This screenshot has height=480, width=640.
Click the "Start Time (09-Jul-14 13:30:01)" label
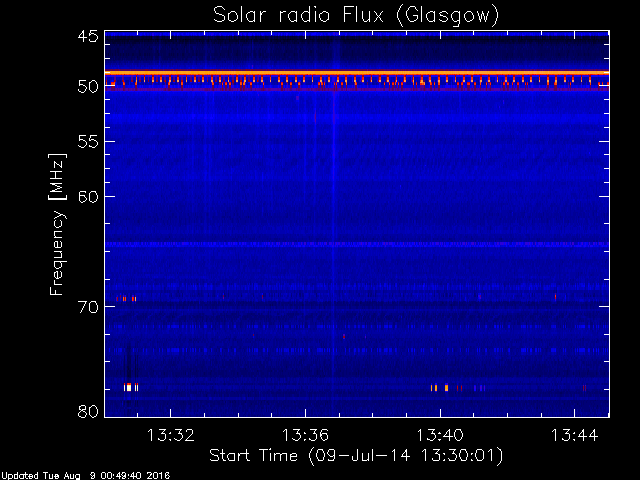click(356, 456)
